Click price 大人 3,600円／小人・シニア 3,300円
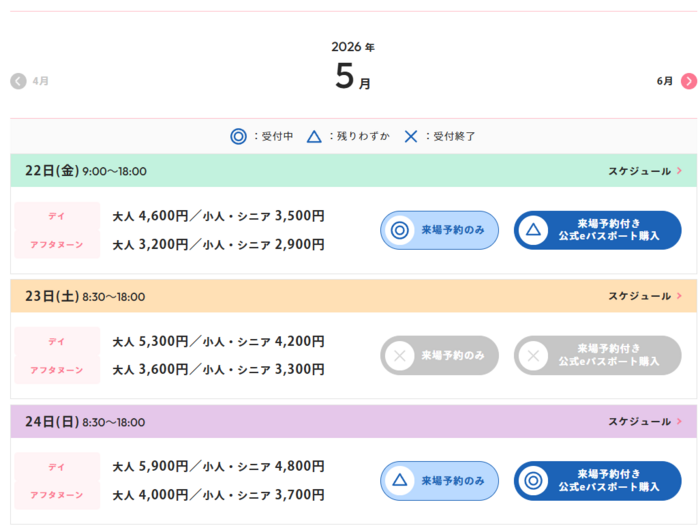 pyautogui.click(x=218, y=370)
